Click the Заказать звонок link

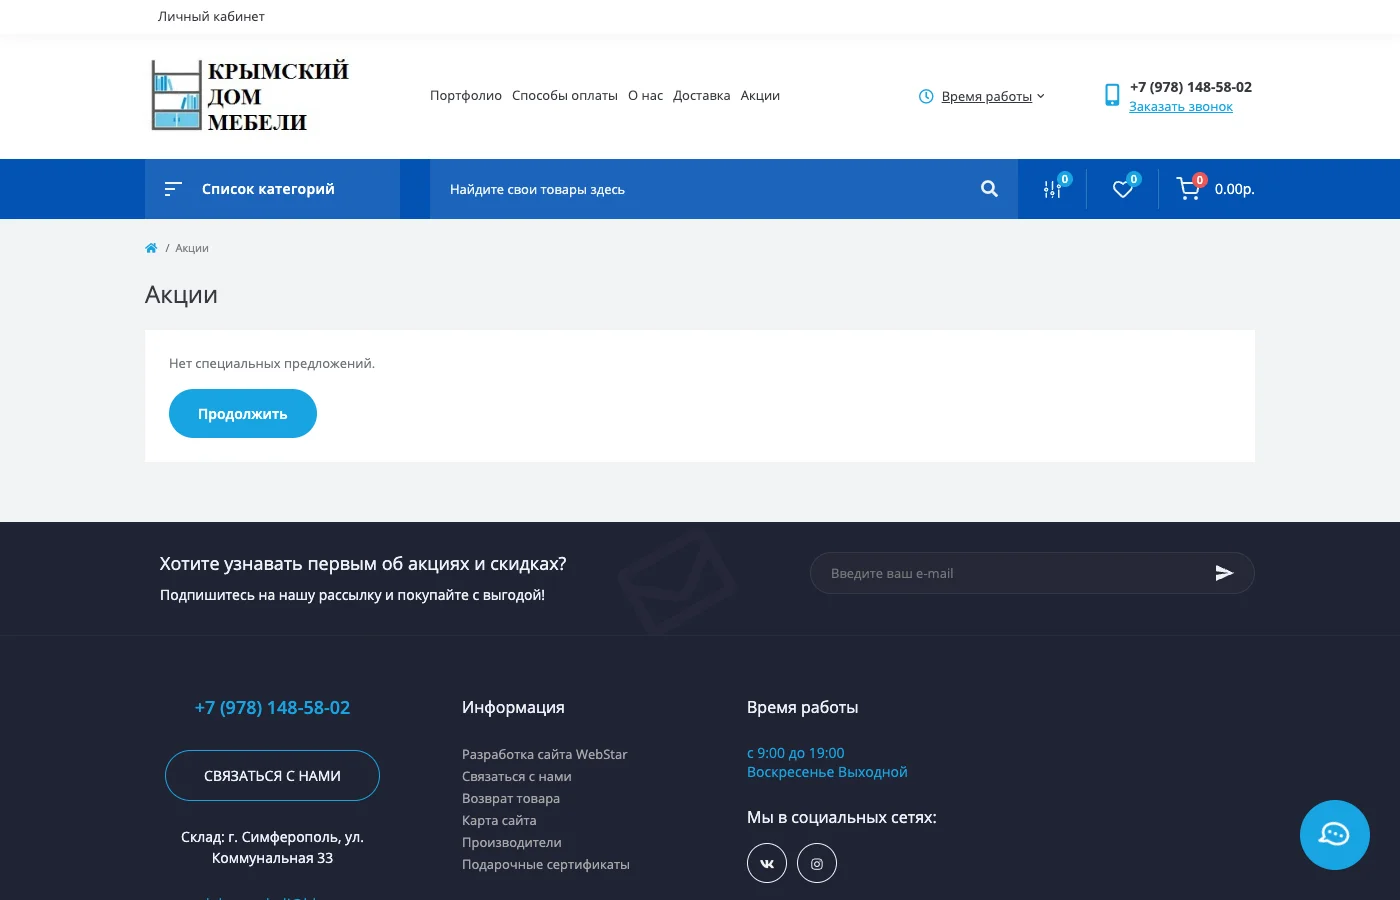[x=1181, y=107]
